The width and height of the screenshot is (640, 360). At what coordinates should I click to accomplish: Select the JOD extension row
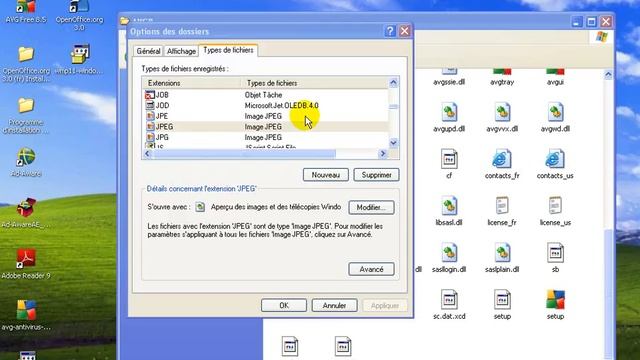pyautogui.click(x=266, y=105)
